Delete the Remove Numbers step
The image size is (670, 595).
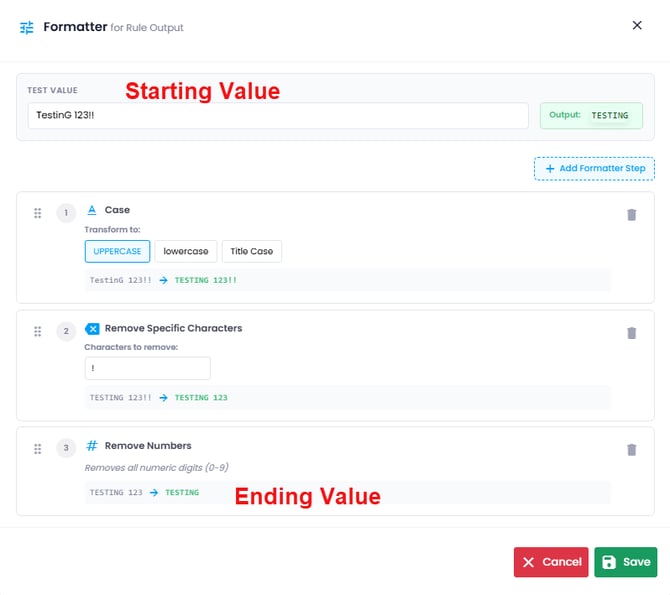pos(631,450)
